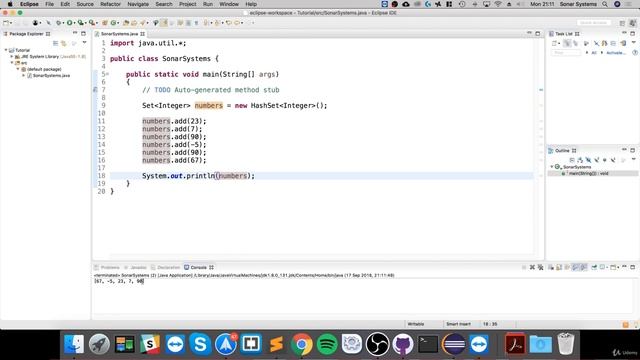Toggle Word Wrap in Console toolbar
640x360 pixels.
tap(567, 267)
